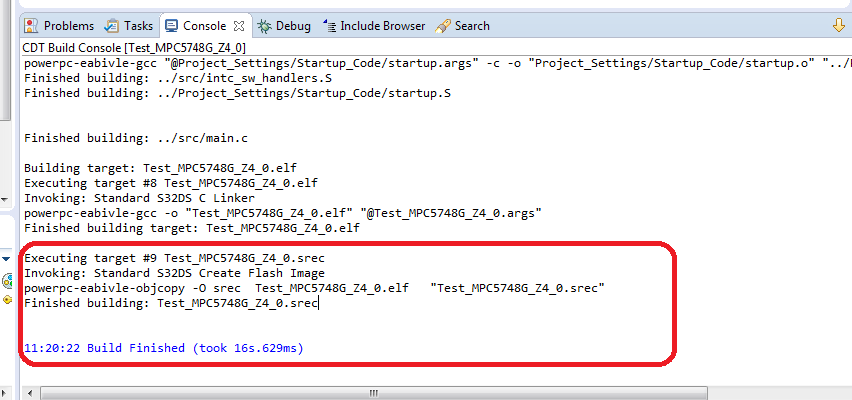Click 'Finished building: Test_MPC5748G_Z4_0.srec' line
This screenshot has height=400, width=852.
tap(171, 303)
